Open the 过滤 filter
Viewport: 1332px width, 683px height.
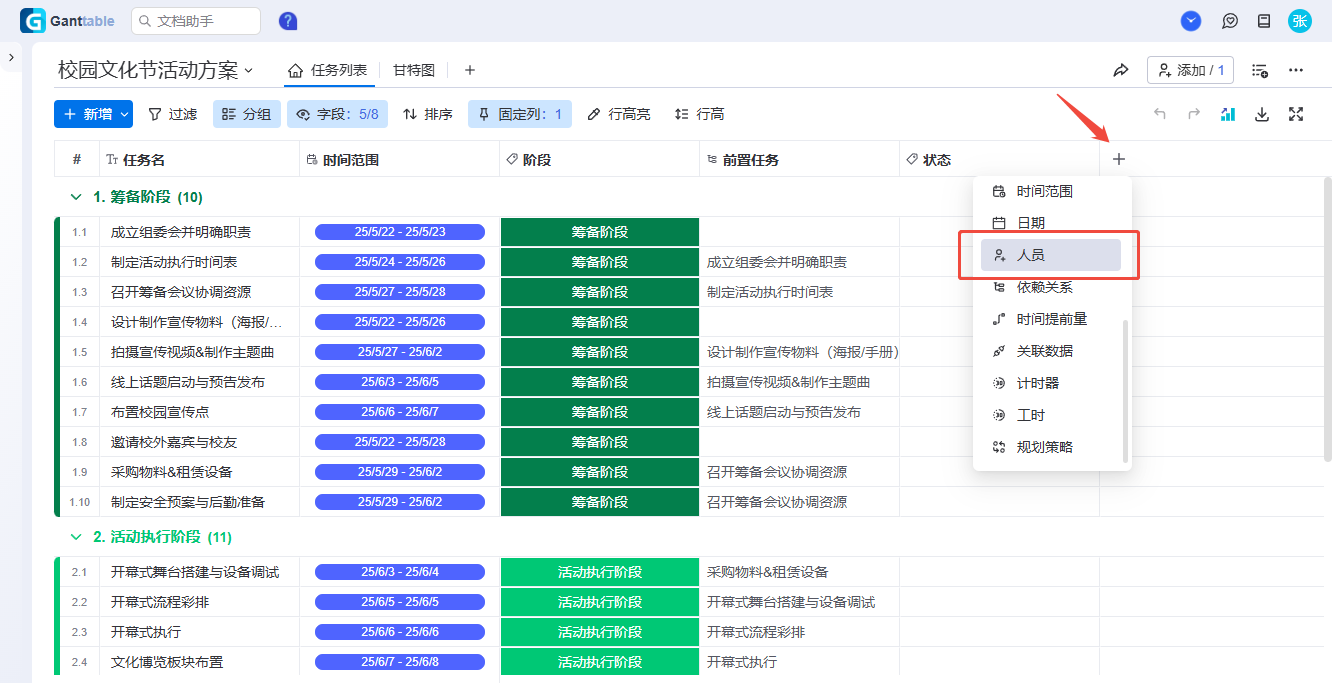point(173,114)
